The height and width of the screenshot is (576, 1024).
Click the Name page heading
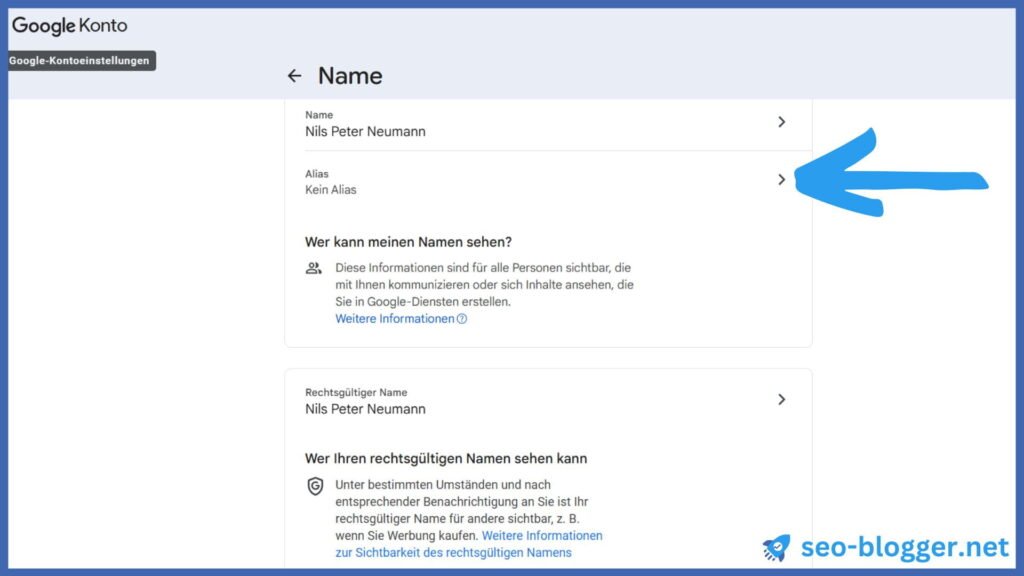(350, 76)
